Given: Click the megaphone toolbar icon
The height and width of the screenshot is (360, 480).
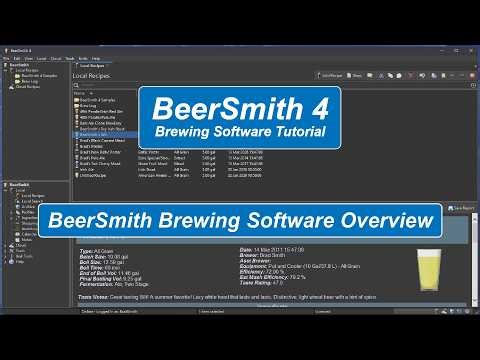Looking at the screenshot, I should [422, 76].
